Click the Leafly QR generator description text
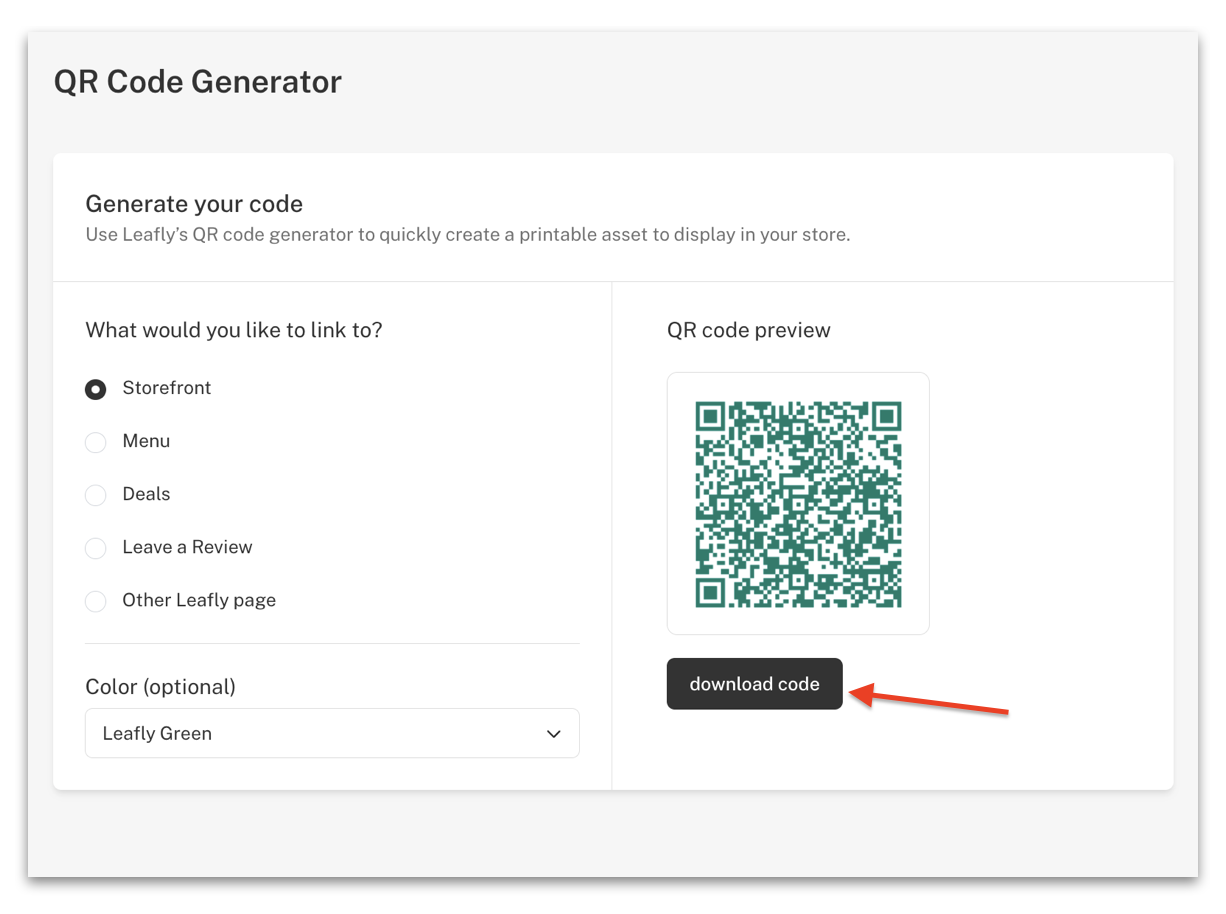This screenshot has height=914, width=1226. point(468,236)
